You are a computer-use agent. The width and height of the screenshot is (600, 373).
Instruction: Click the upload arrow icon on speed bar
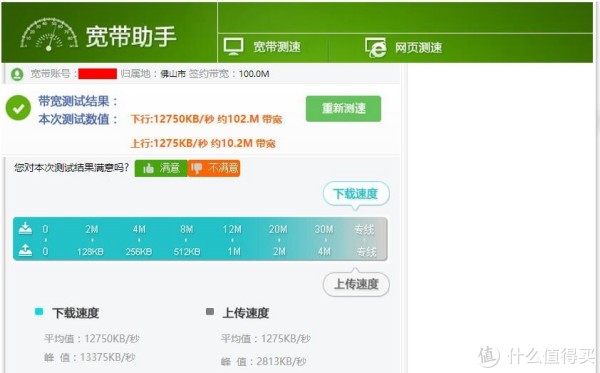(x=26, y=250)
